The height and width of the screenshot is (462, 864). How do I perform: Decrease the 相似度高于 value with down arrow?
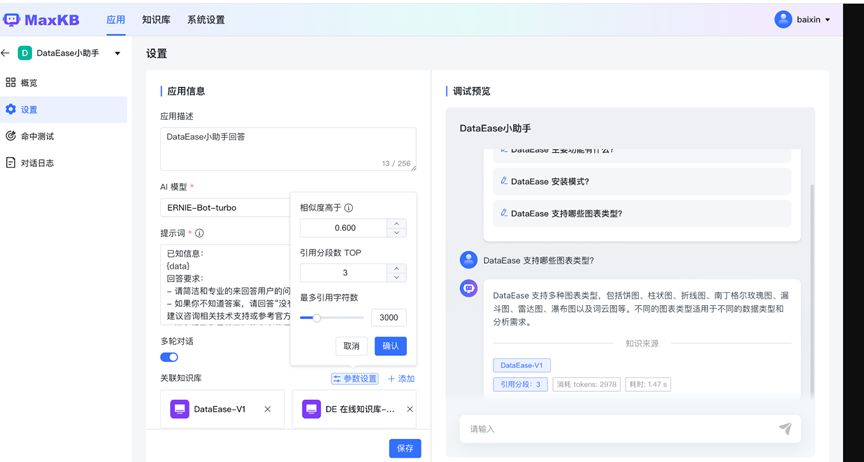pyautogui.click(x=397, y=233)
